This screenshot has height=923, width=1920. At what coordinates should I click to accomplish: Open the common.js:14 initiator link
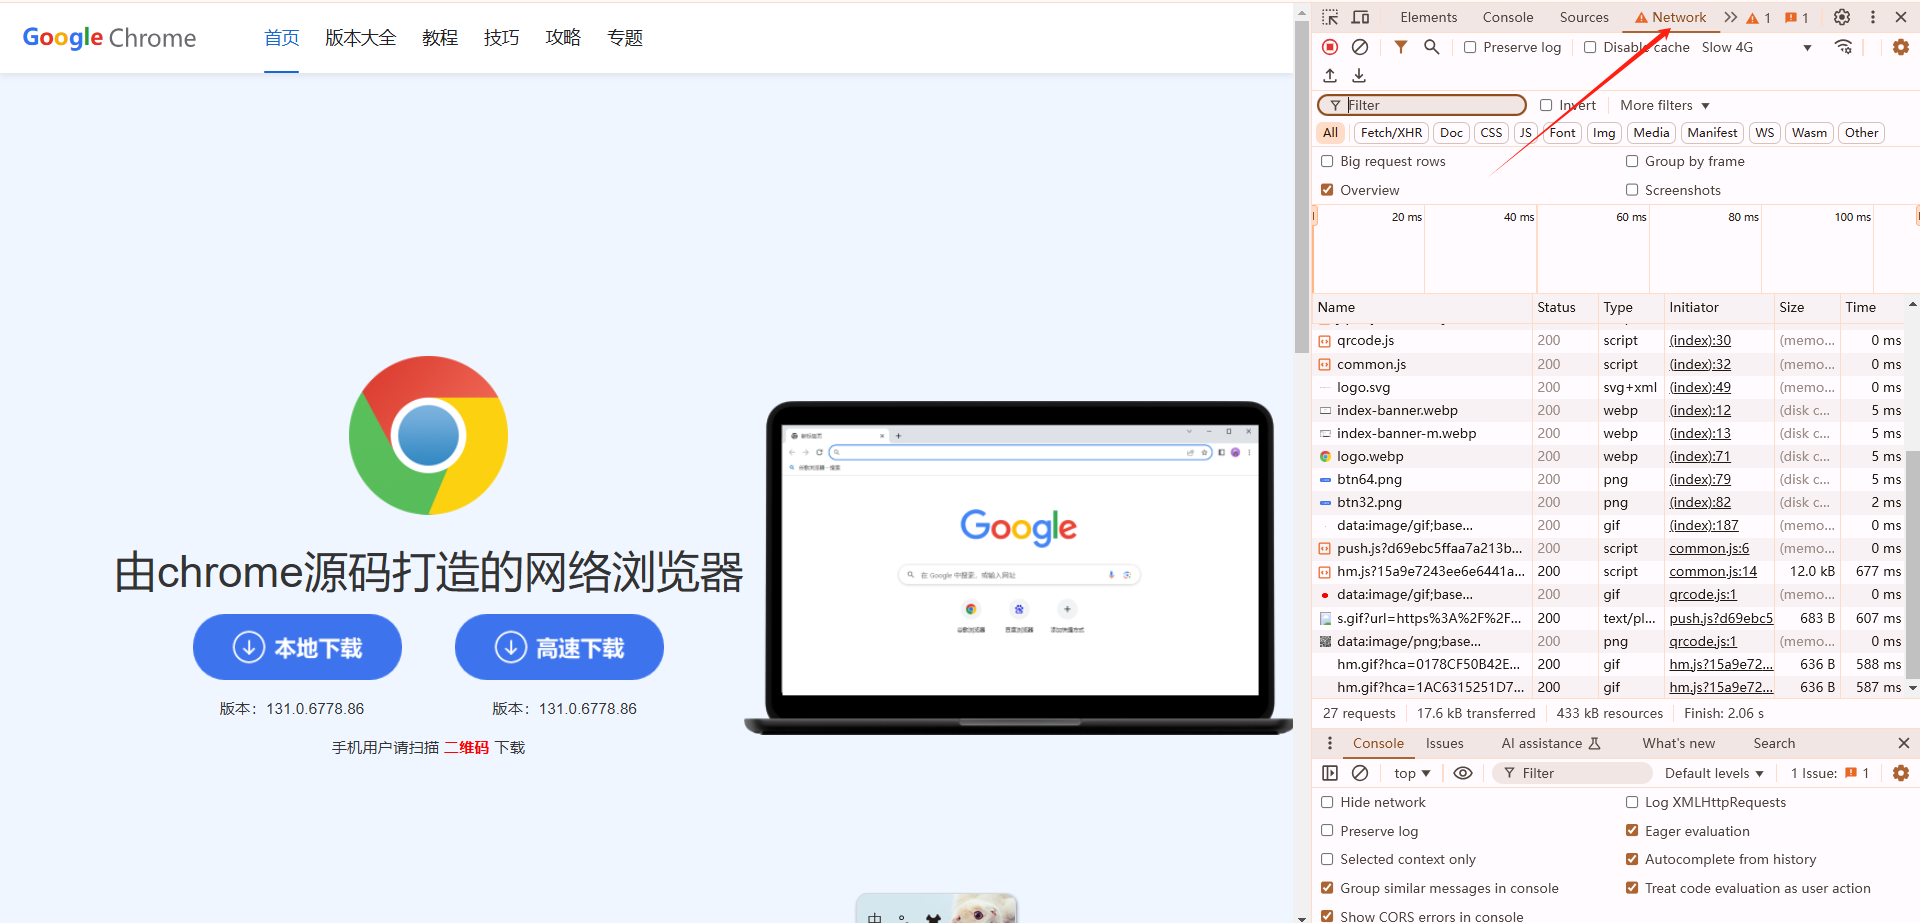(1712, 571)
